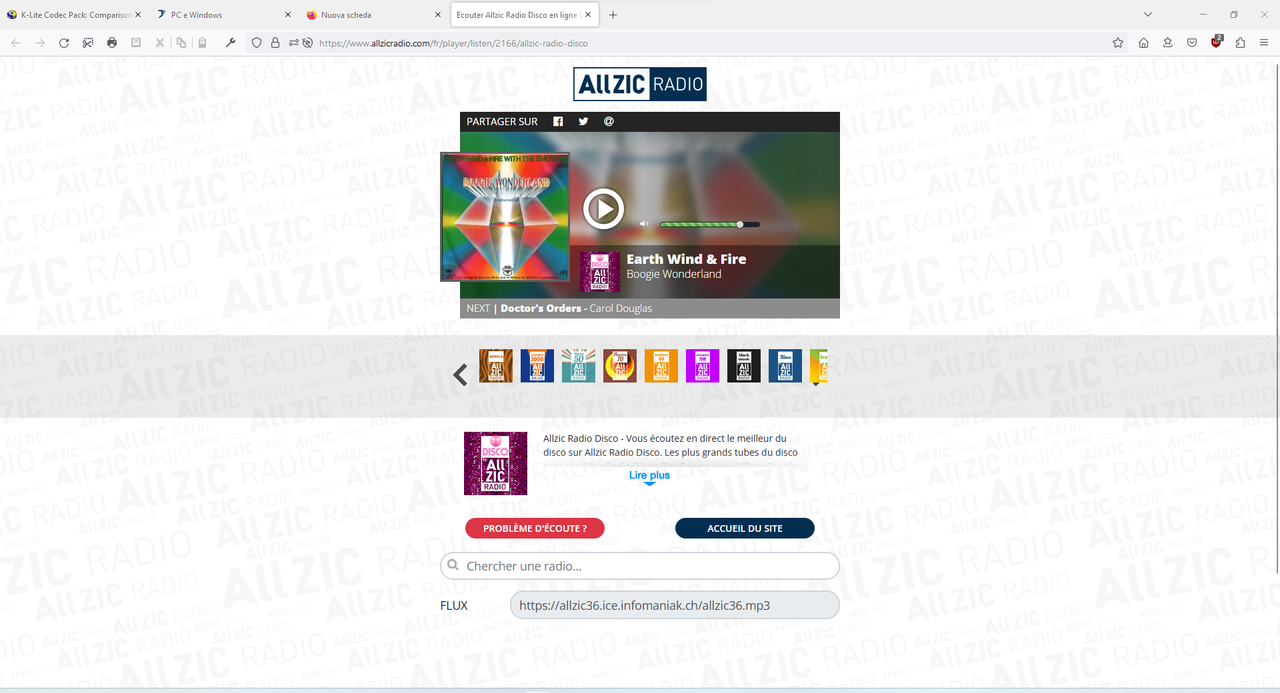Reload the page with the refresh icon
Screen dimensions: 1280x693
(x=63, y=43)
